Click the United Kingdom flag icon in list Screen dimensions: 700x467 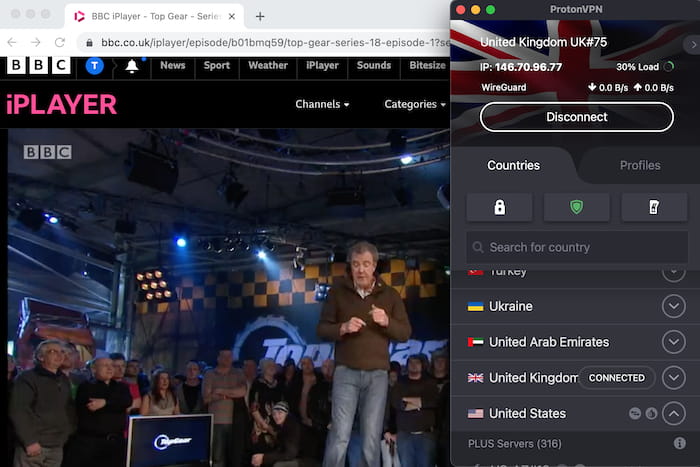coord(475,378)
